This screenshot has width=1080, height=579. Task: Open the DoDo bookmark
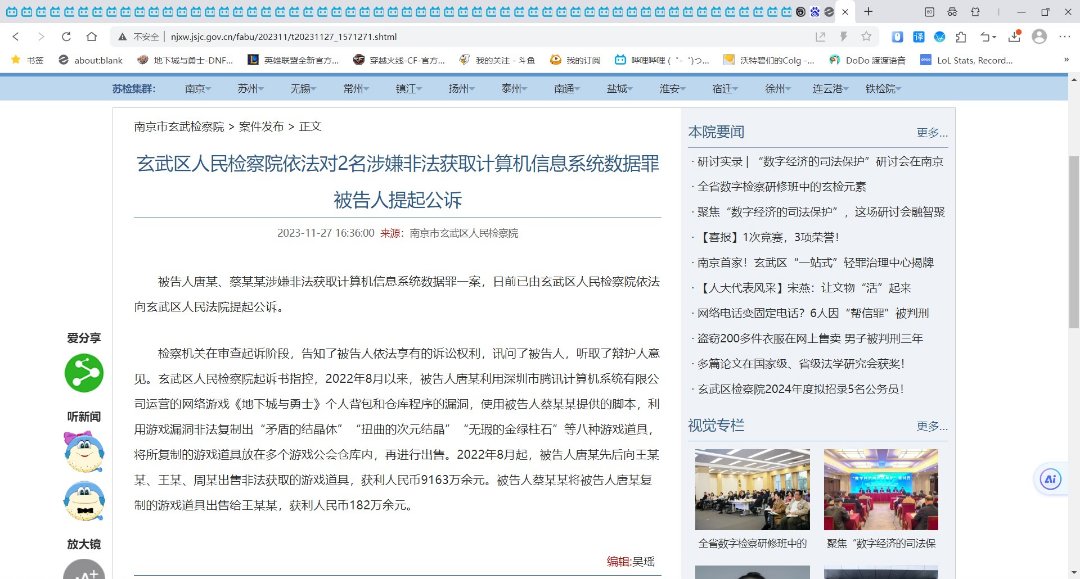(867, 60)
